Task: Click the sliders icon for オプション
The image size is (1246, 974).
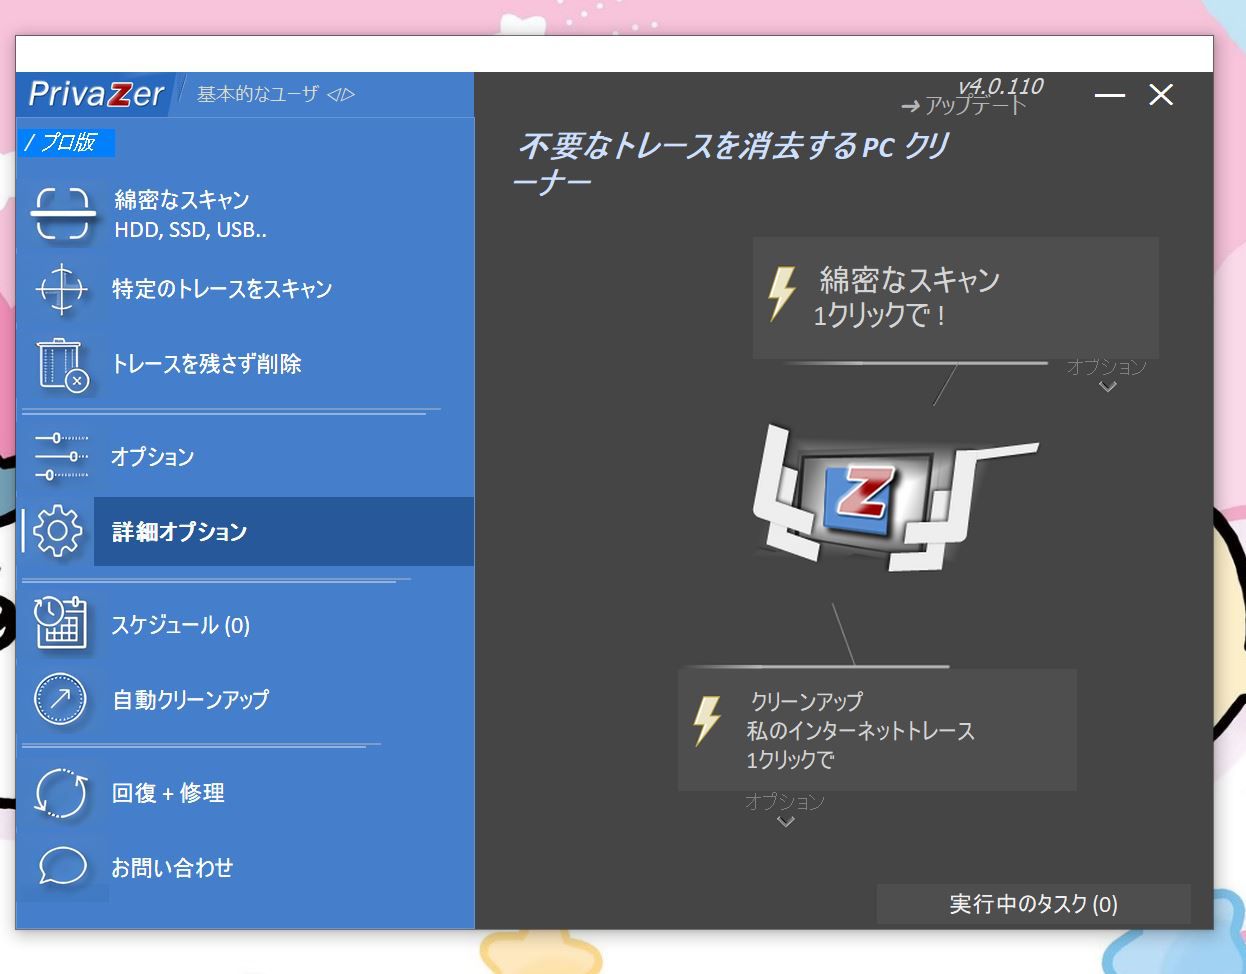Action: point(61,457)
